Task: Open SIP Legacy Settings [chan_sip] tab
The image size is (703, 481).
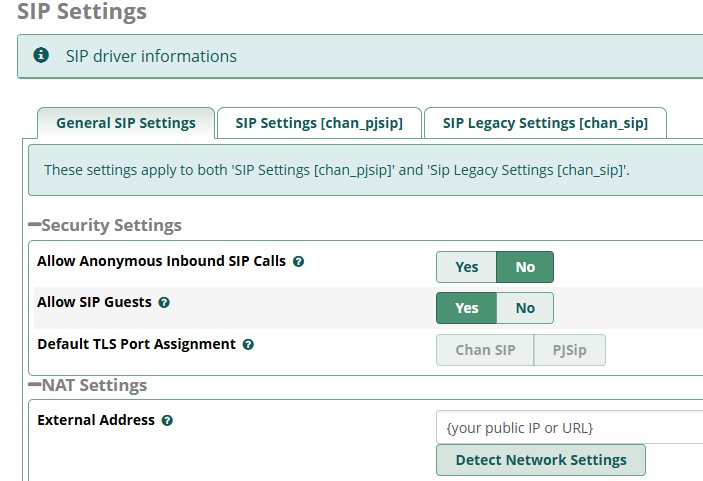Action: [545, 124]
